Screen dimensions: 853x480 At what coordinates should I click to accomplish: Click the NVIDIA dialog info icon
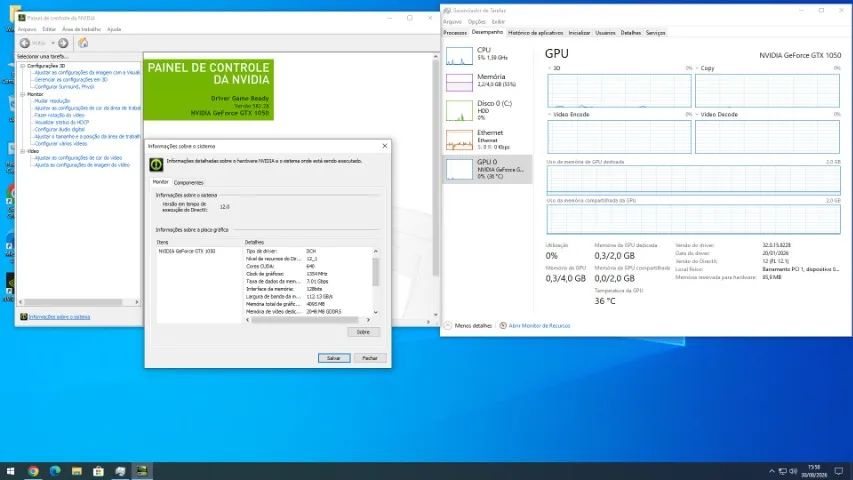156,164
